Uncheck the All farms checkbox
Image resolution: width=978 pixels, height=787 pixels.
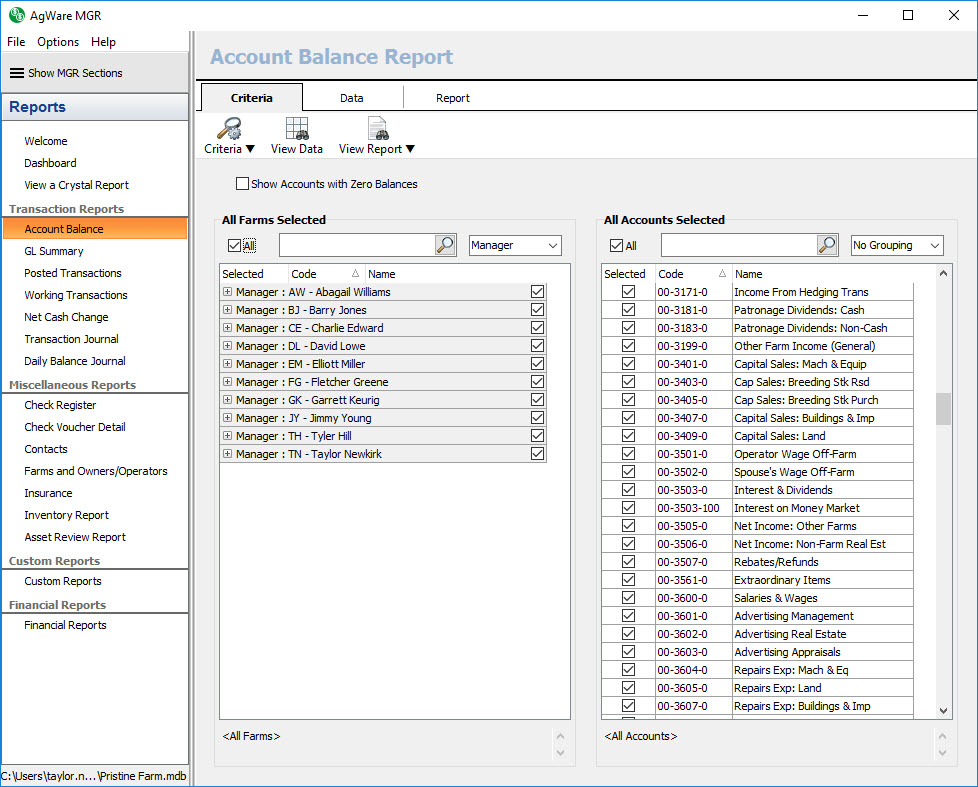pos(234,245)
